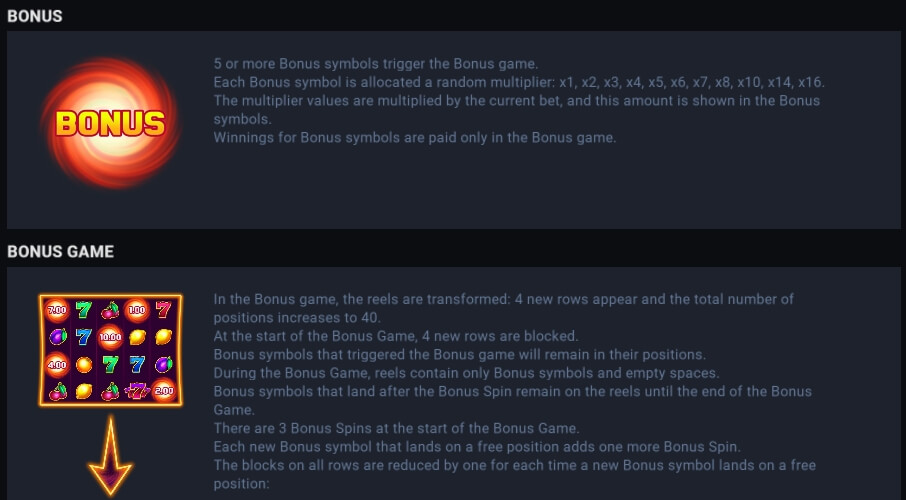This screenshot has height=500, width=906.
Task: Click the multiplier list line starting "Each Bonus symbol"
Action: (x=519, y=82)
